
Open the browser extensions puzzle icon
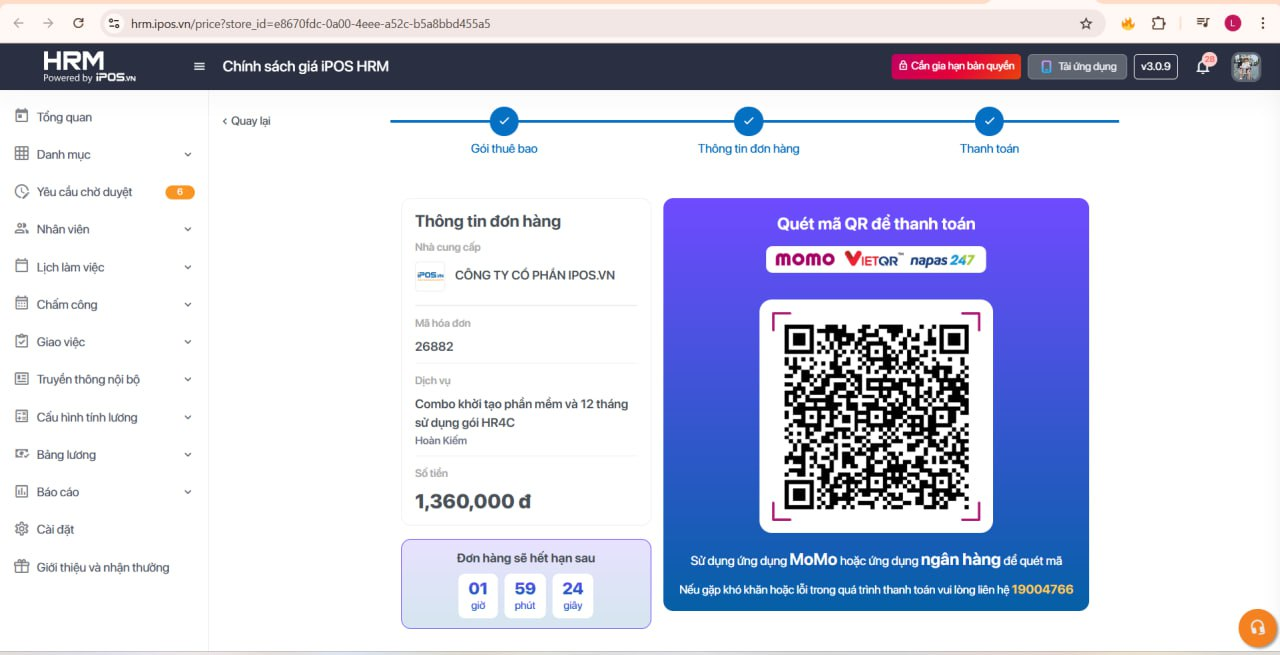pyautogui.click(x=1159, y=23)
